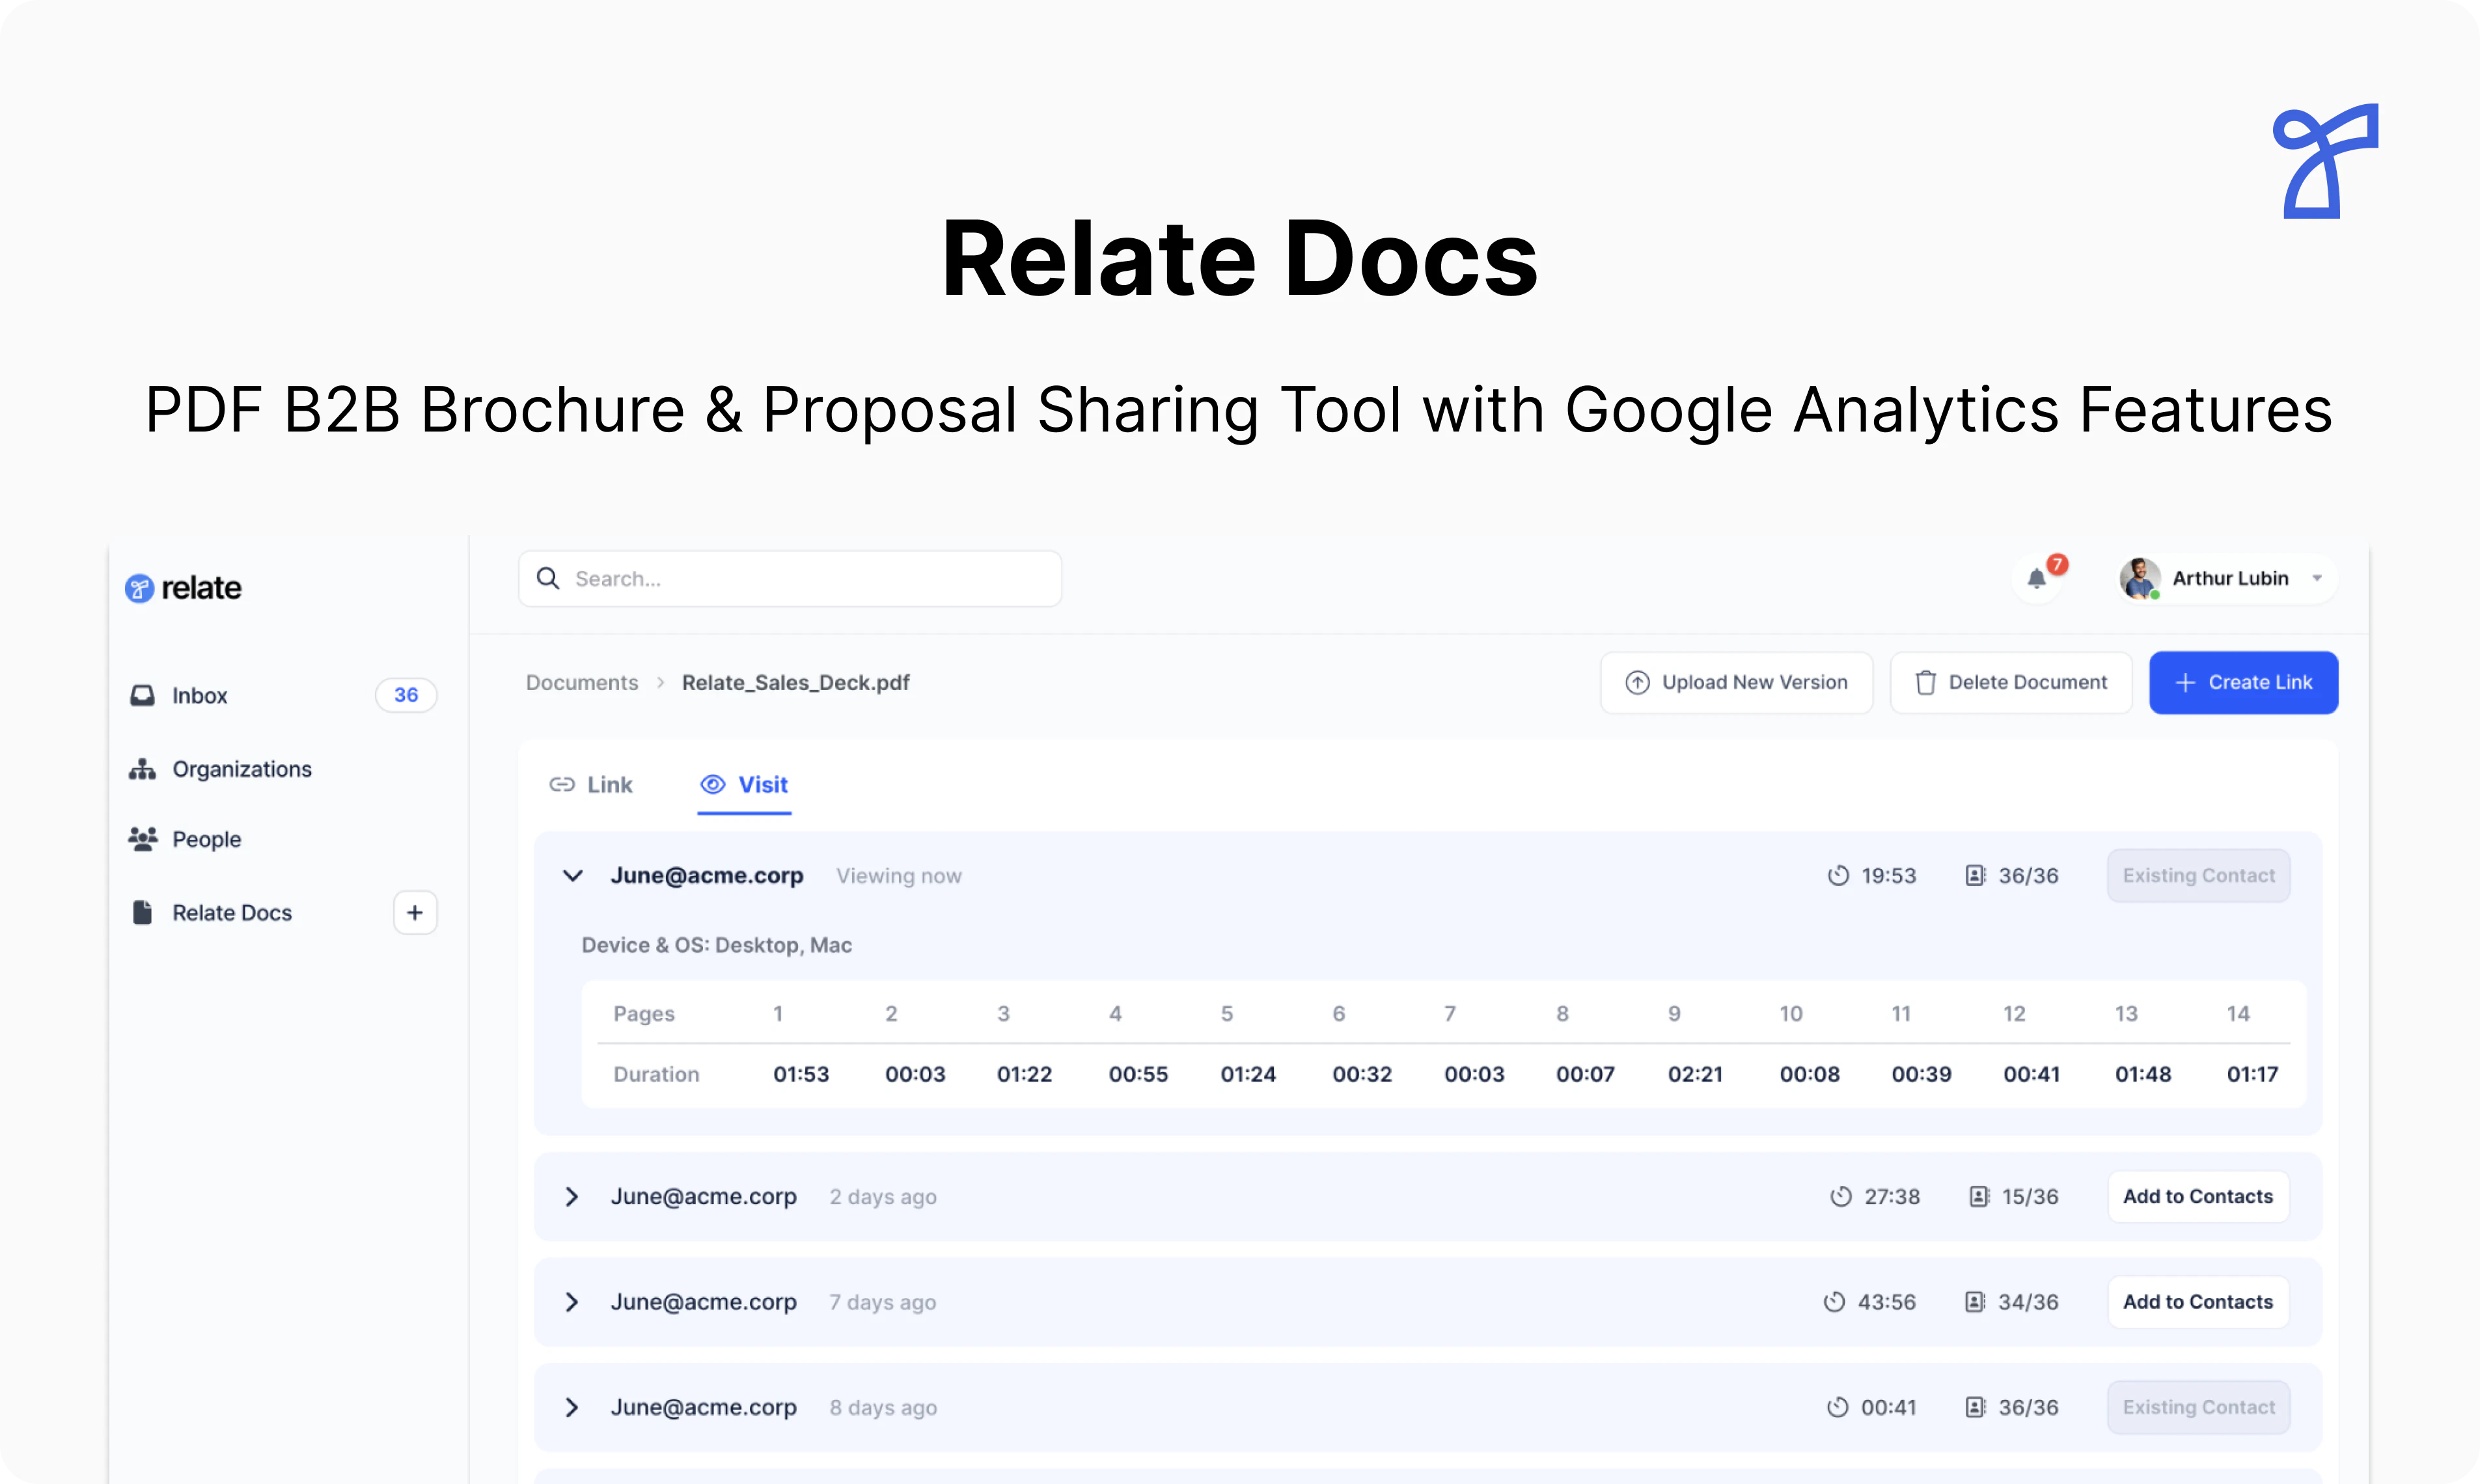Click the relate logo in the sidebar

[x=182, y=587]
